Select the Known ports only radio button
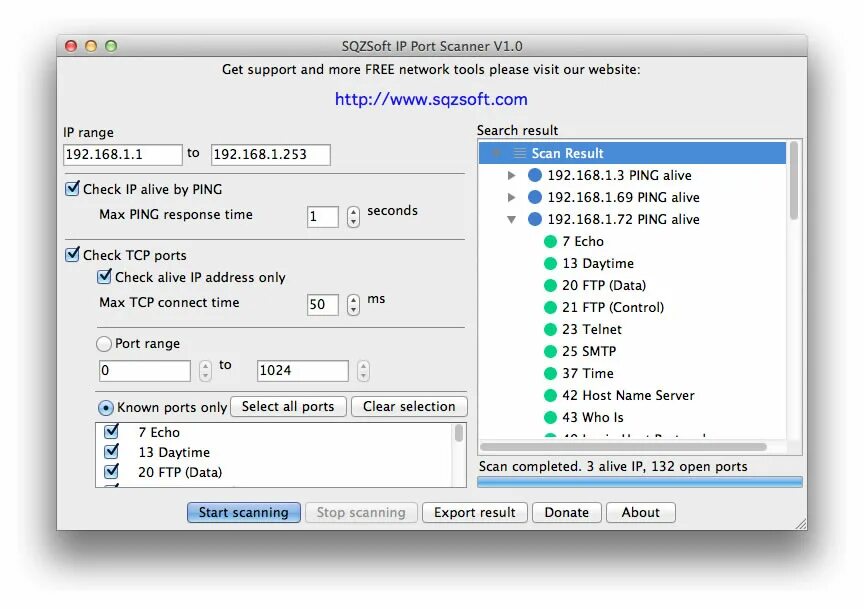The height and width of the screenshot is (609, 864). click(106, 408)
